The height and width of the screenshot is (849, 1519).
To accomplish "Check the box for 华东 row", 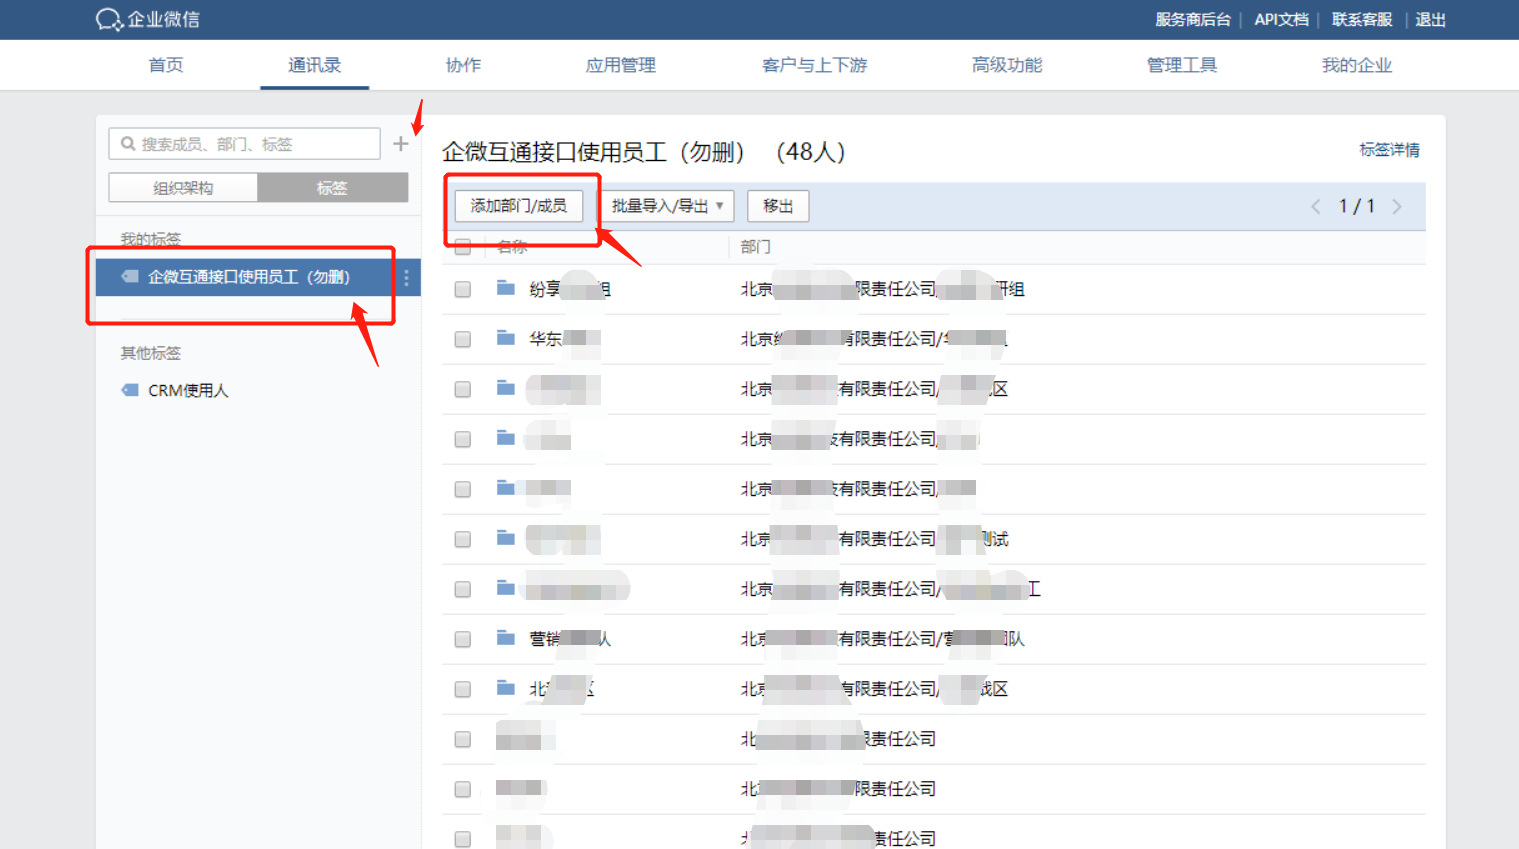I will (462, 339).
